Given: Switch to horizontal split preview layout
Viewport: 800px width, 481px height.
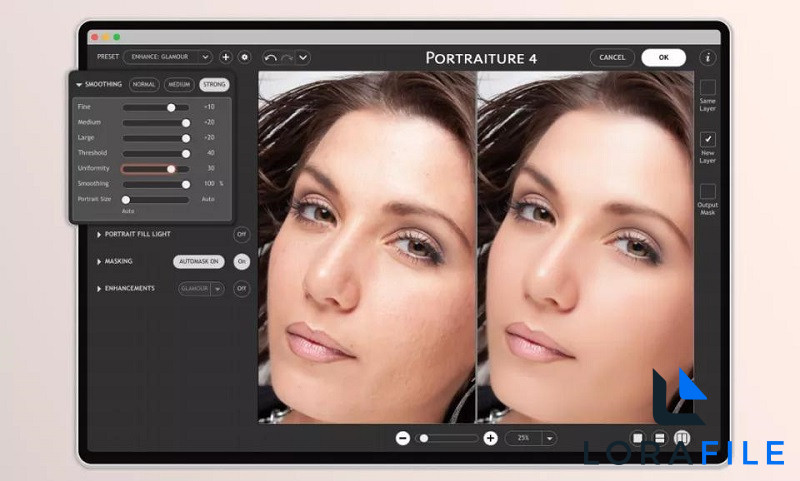Looking at the screenshot, I should [x=660, y=438].
